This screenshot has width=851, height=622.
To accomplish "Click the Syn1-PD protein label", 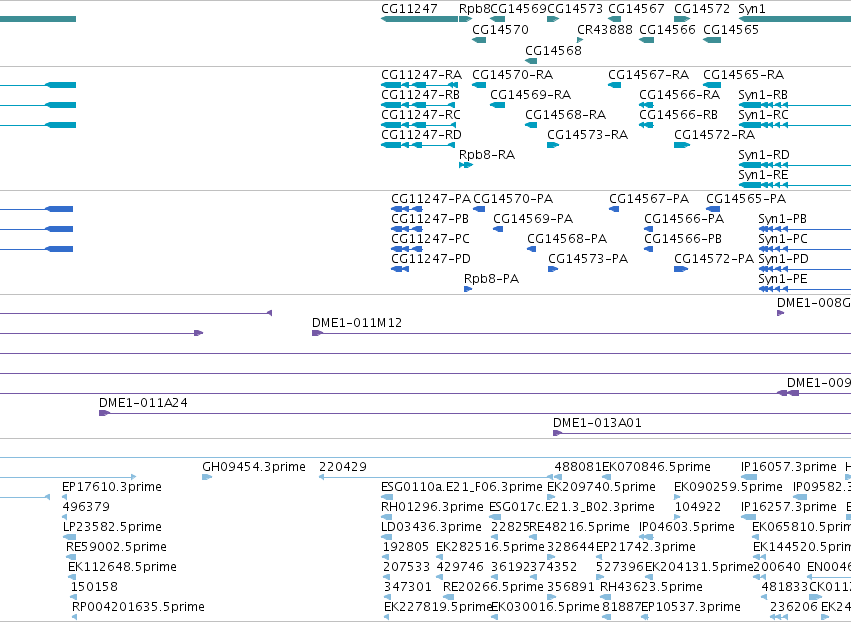I will [x=783, y=259].
